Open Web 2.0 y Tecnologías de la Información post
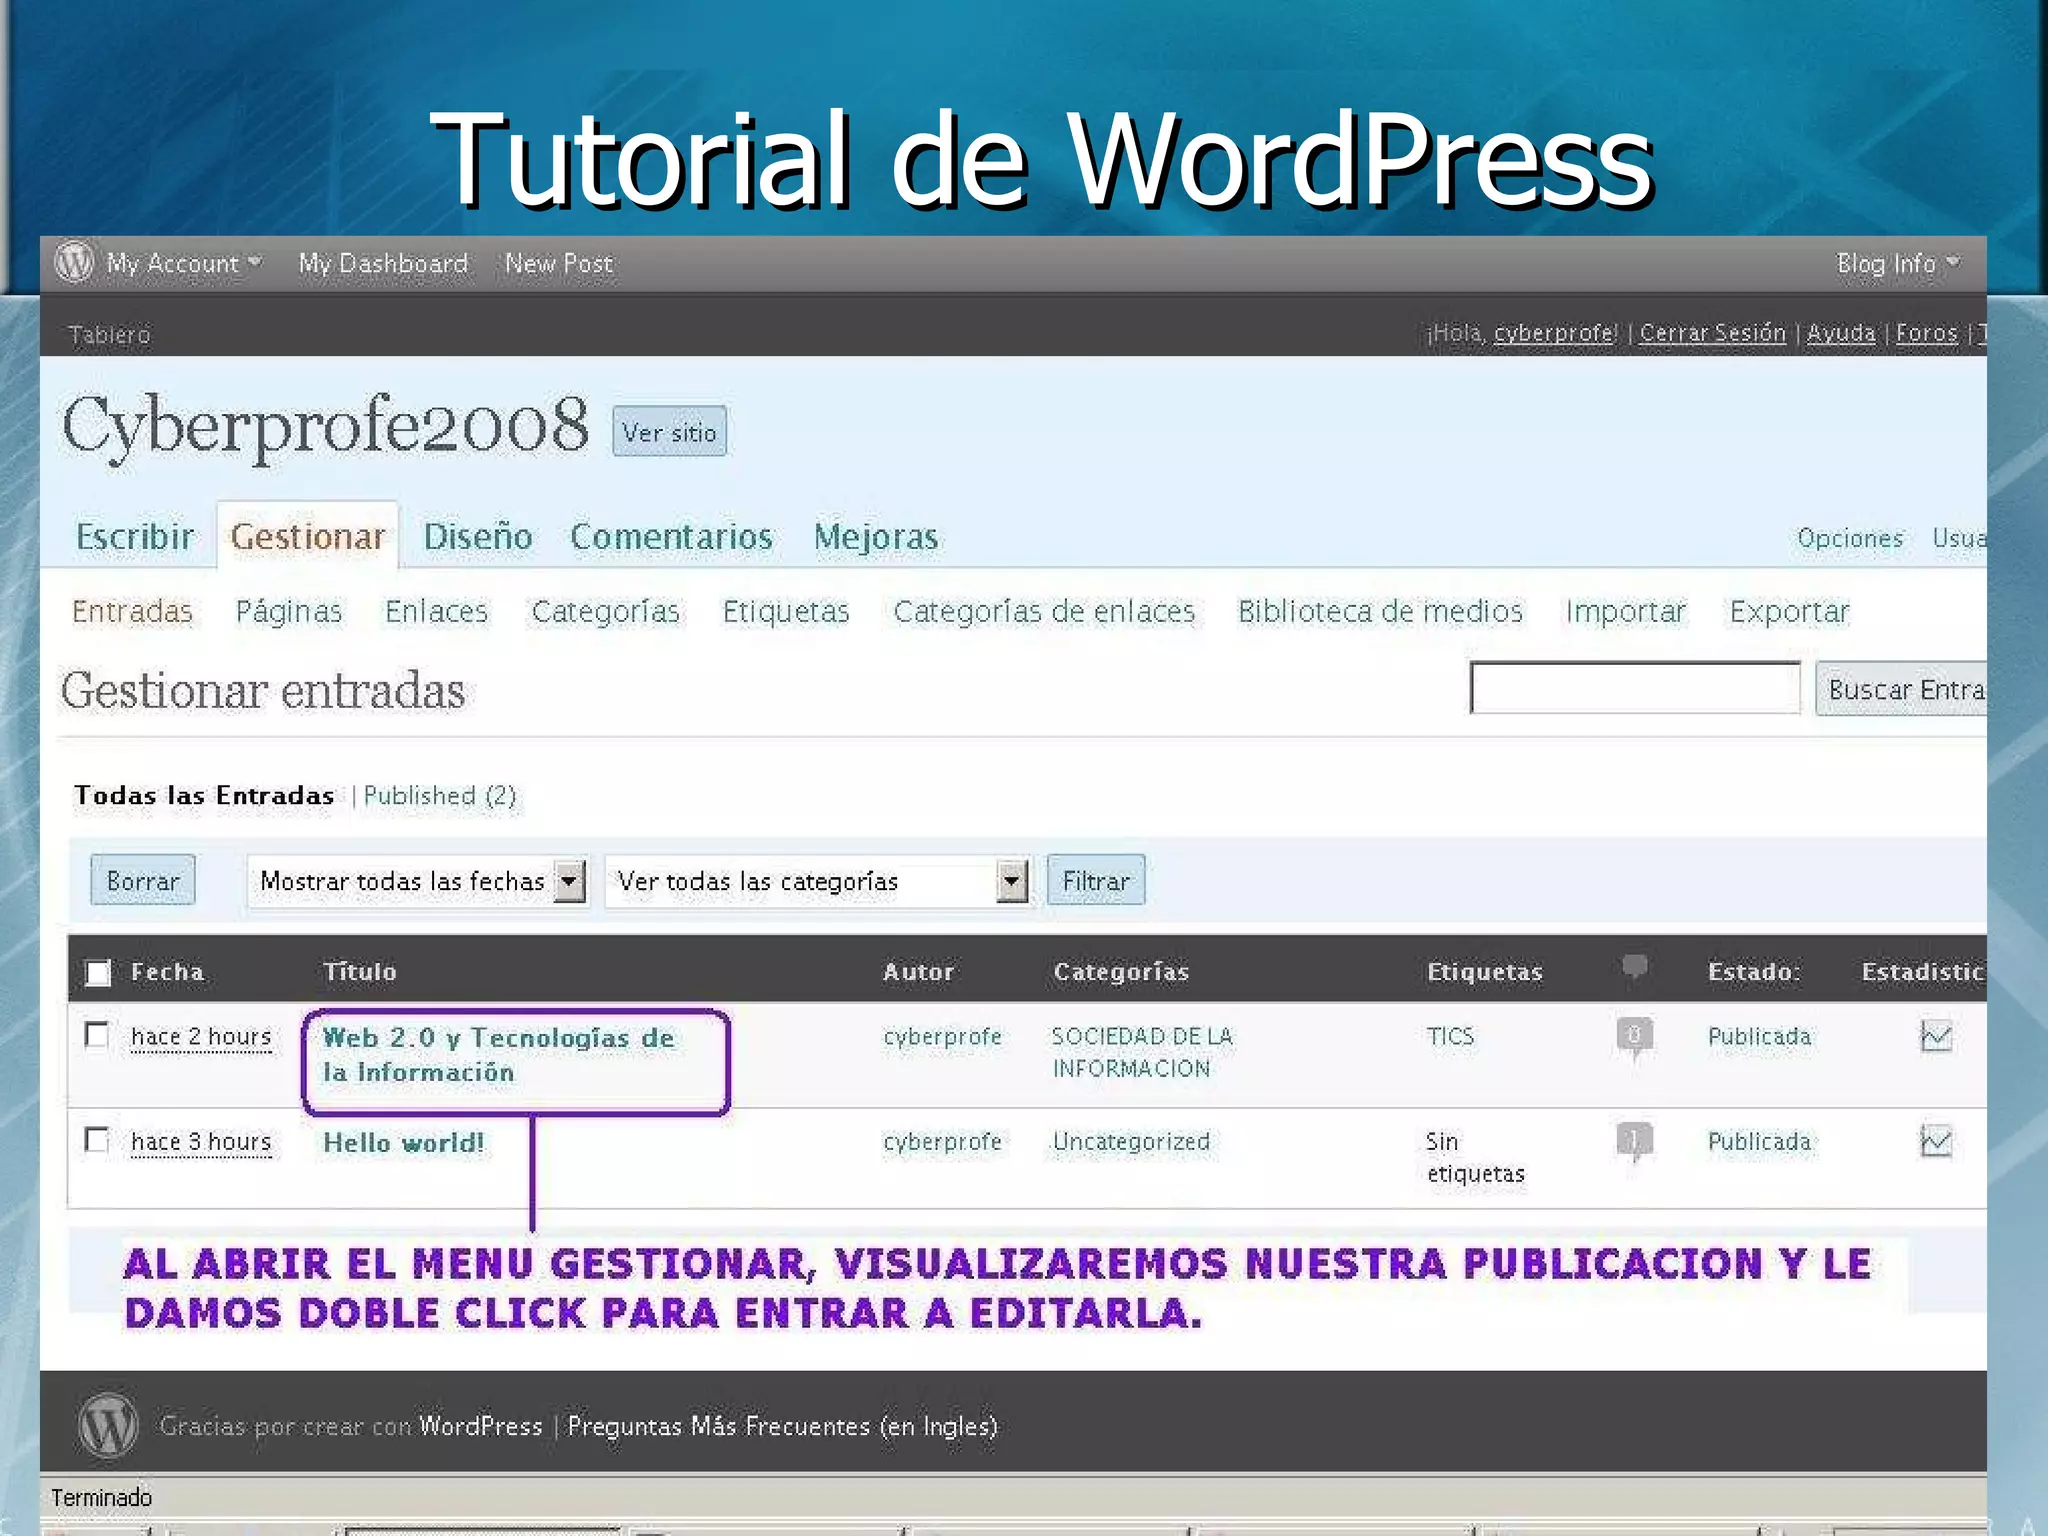The height and width of the screenshot is (1536, 2048). tap(499, 1054)
